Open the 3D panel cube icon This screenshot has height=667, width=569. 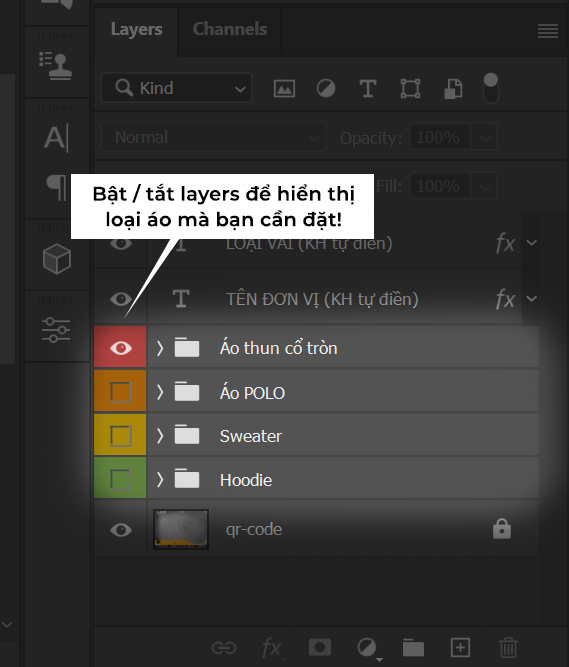point(57,259)
